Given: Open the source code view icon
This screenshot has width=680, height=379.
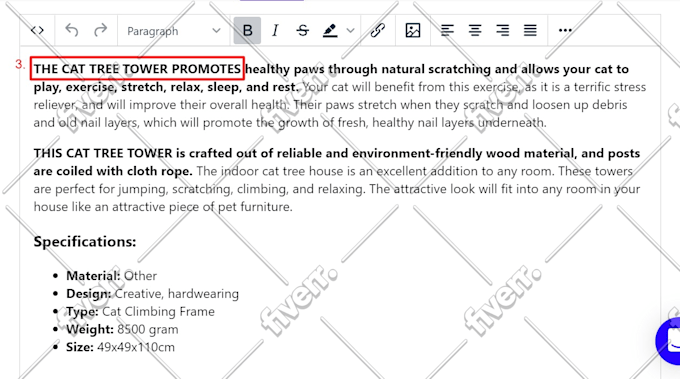Looking at the screenshot, I should click(x=37, y=30).
